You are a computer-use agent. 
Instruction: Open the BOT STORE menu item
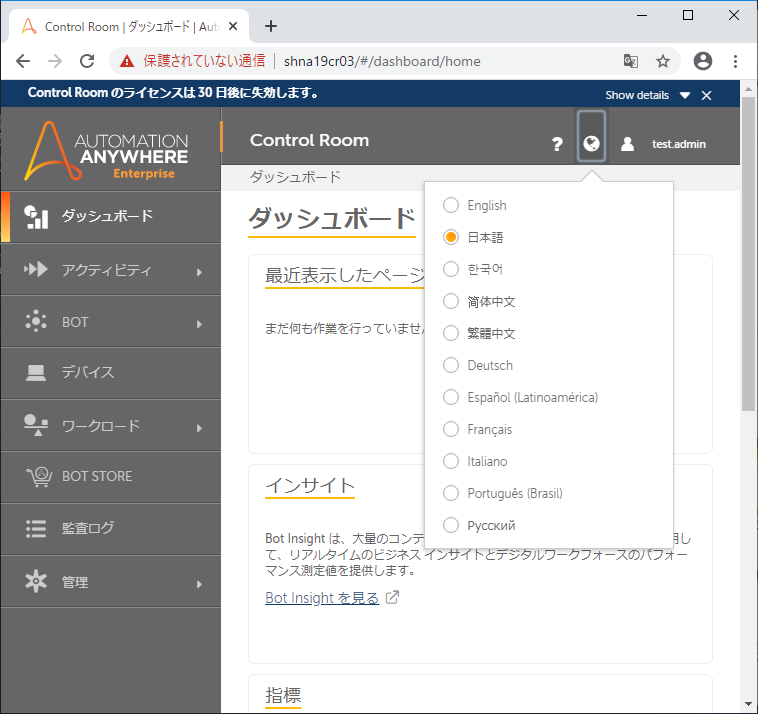111,477
